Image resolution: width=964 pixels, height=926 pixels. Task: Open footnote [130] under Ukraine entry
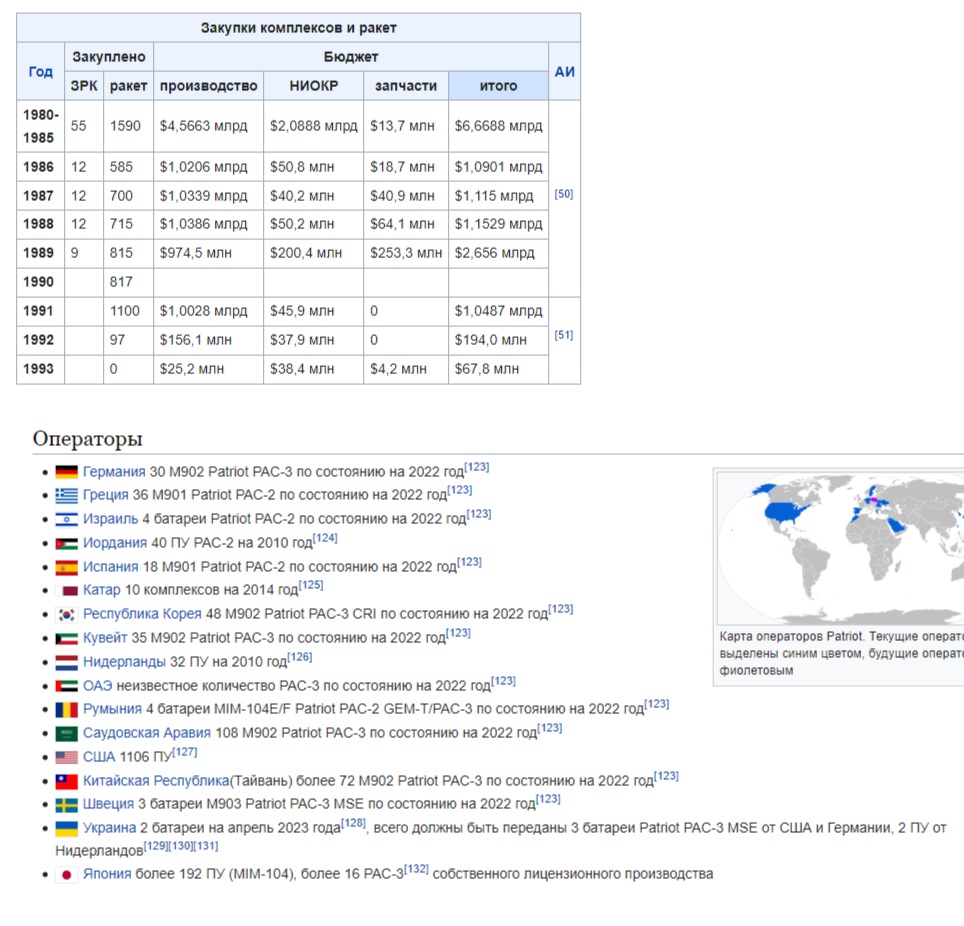181,846
